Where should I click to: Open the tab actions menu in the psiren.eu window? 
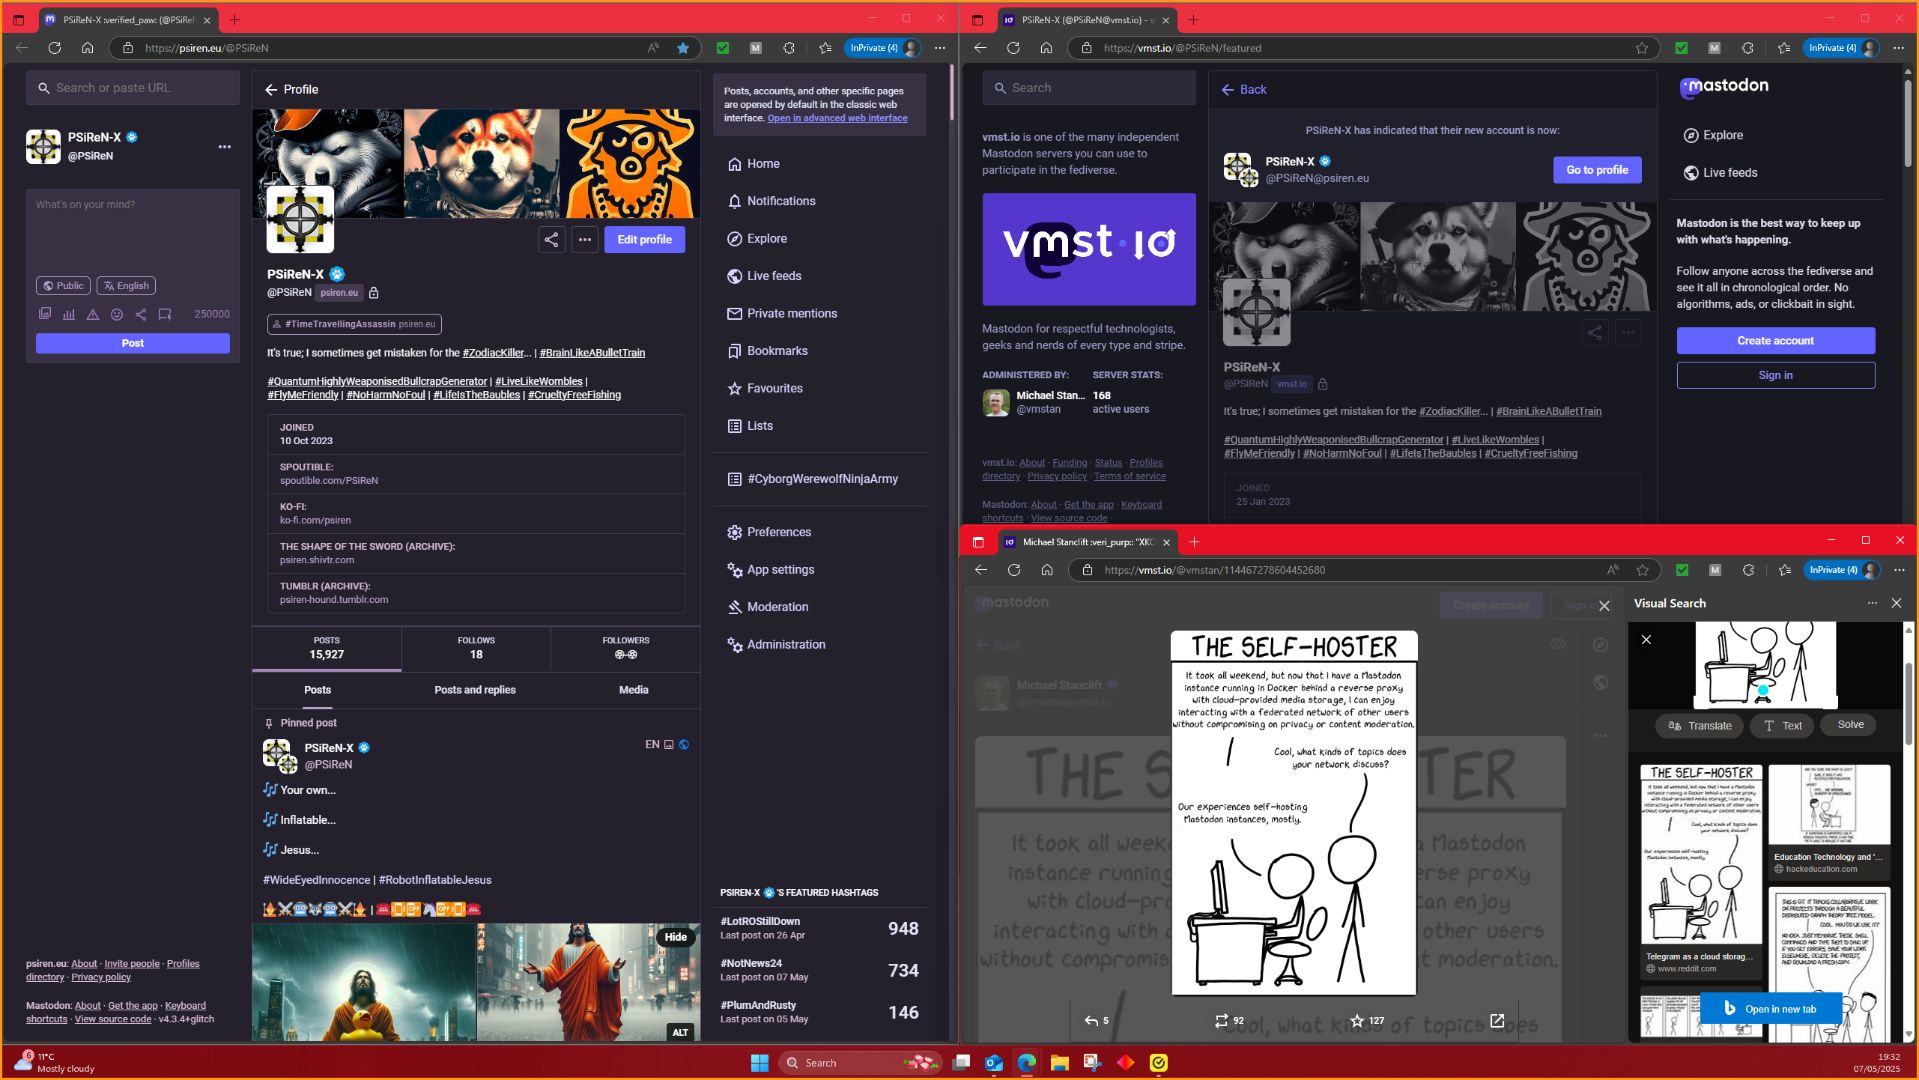click(18, 20)
